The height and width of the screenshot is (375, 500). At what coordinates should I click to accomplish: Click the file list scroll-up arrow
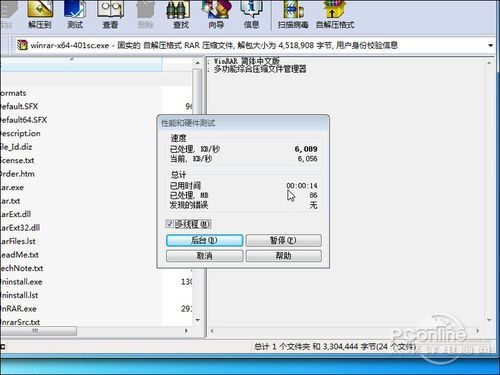click(x=198, y=63)
